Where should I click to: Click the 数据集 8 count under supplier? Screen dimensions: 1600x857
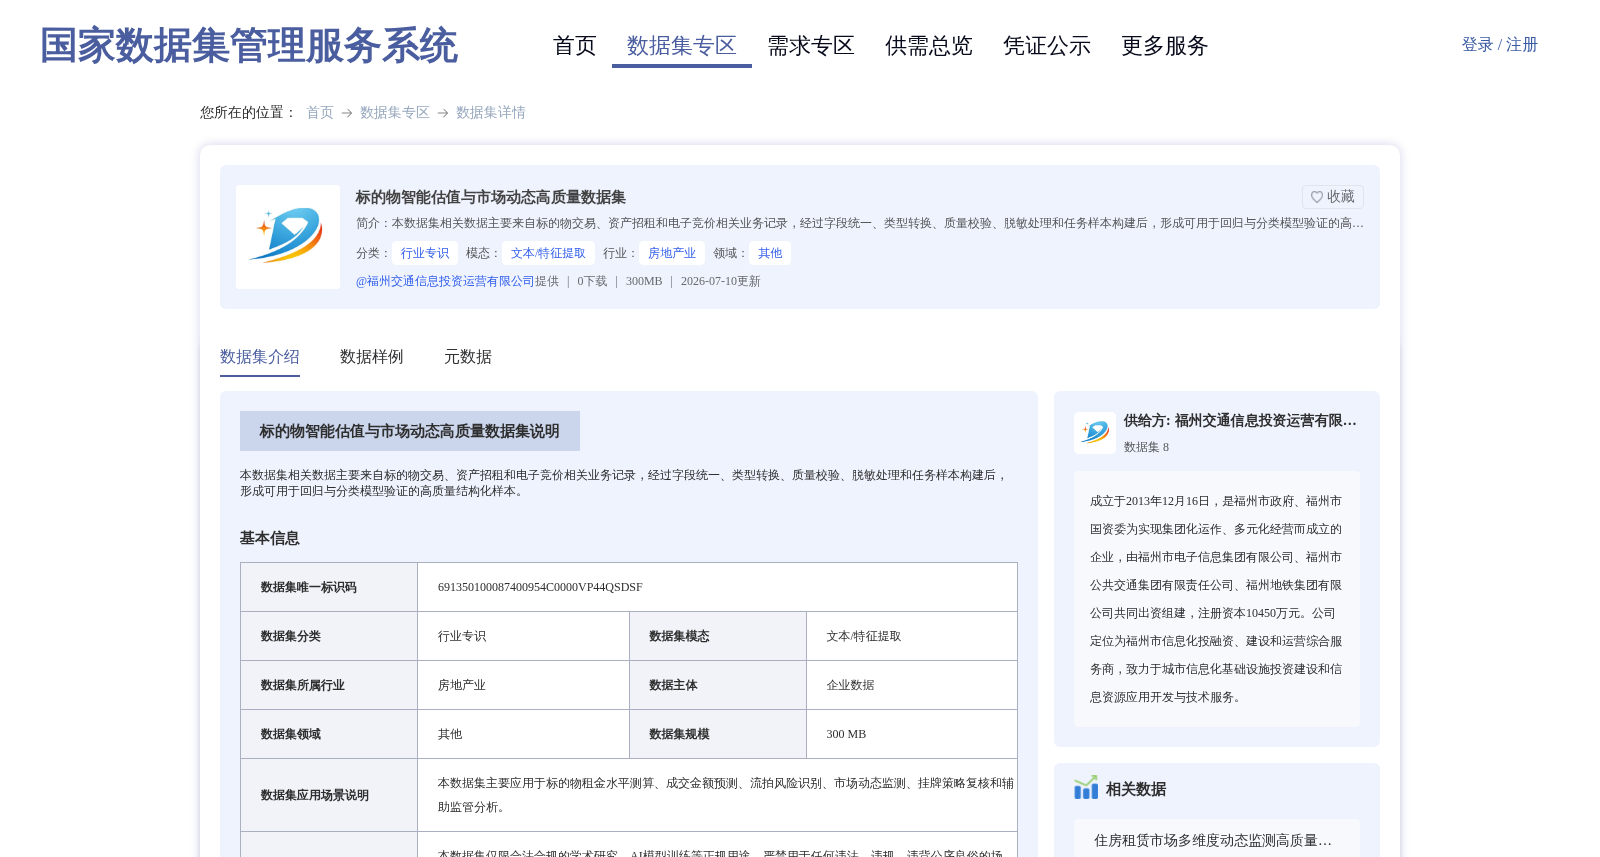pyautogui.click(x=1146, y=447)
